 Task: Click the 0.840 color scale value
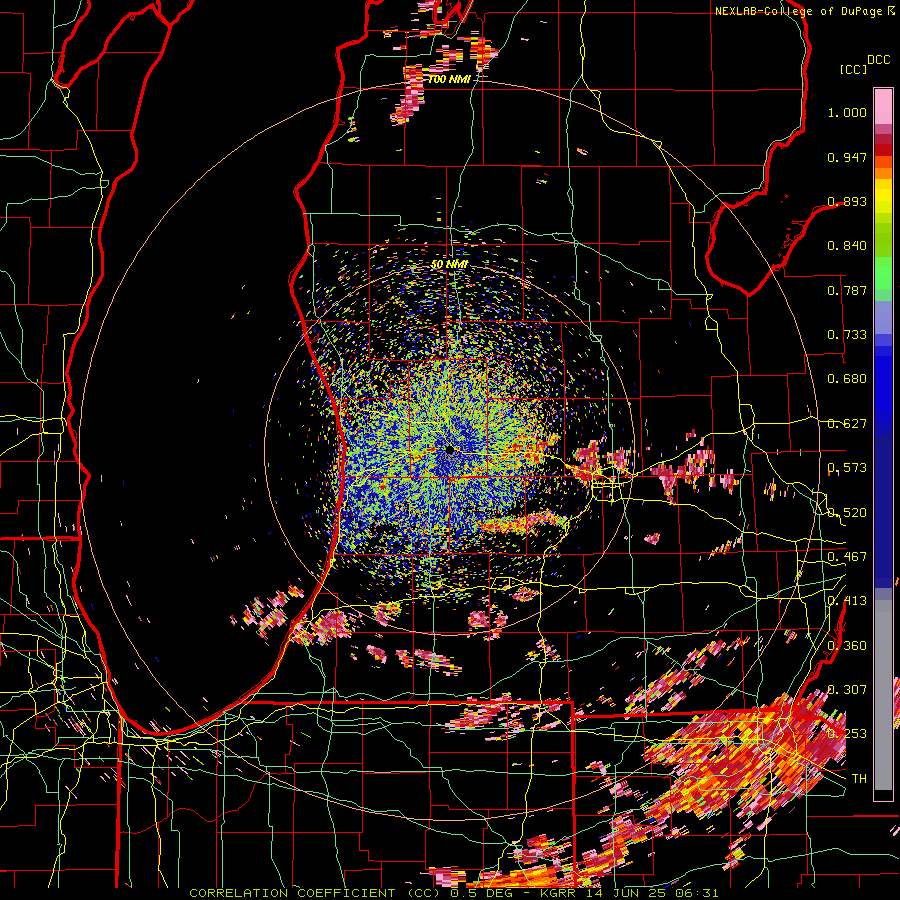847,246
